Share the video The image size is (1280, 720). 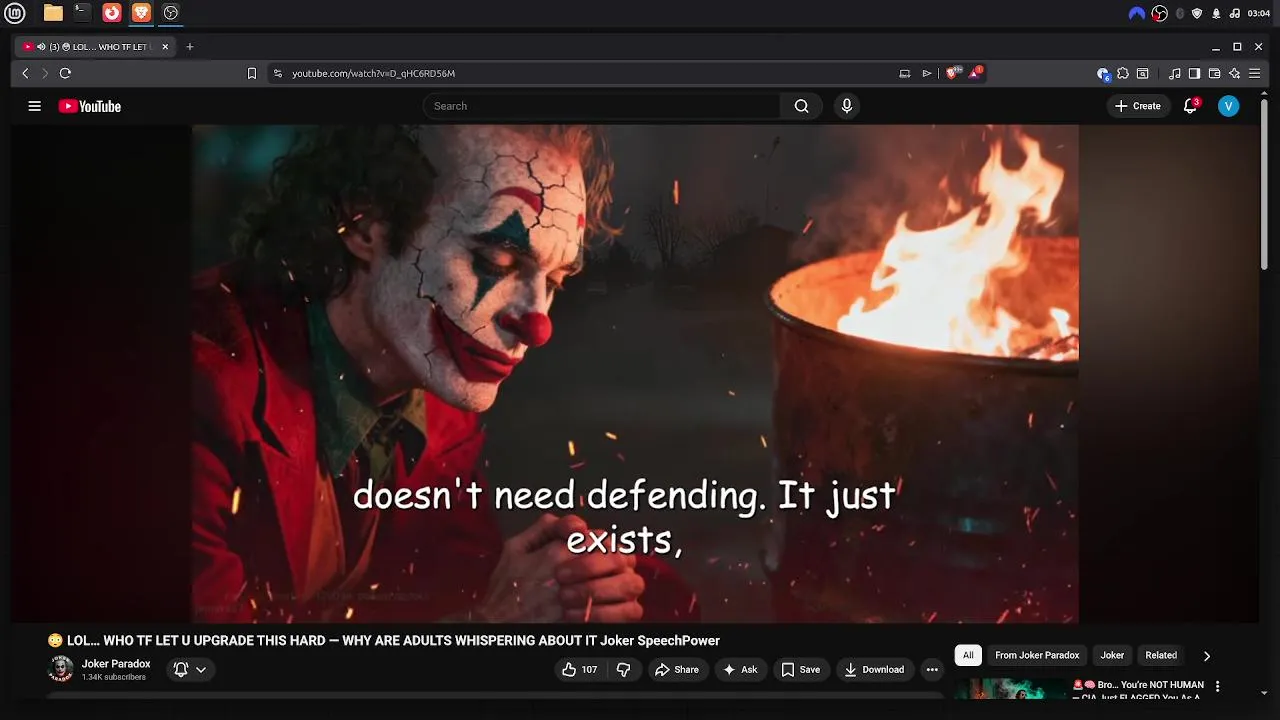point(677,670)
